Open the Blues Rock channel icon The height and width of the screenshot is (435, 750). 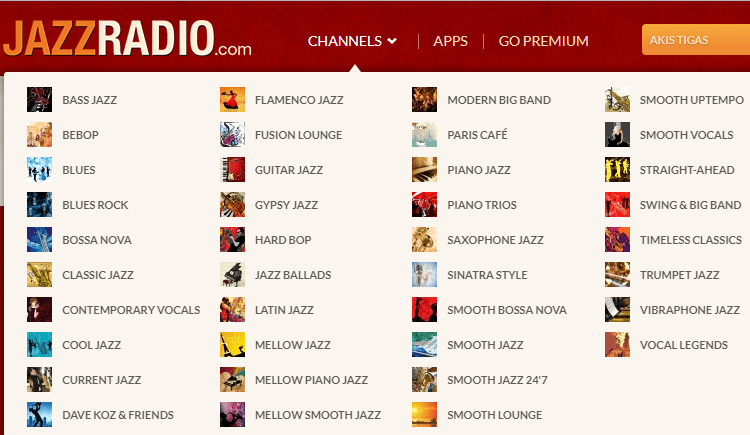pos(39,204)
